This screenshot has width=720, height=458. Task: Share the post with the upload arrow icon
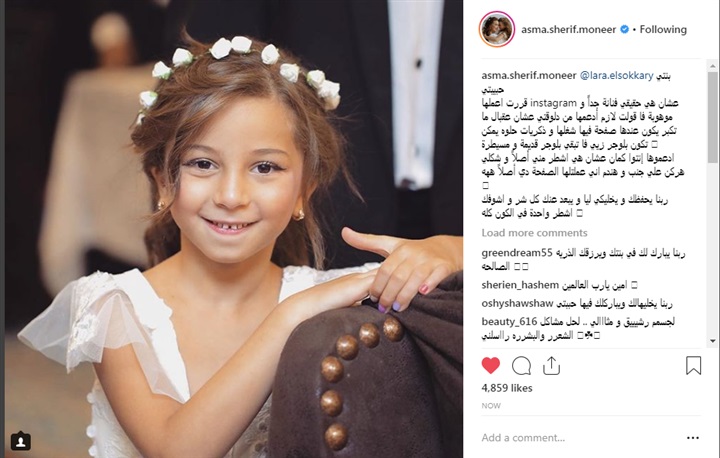point(551,366)
